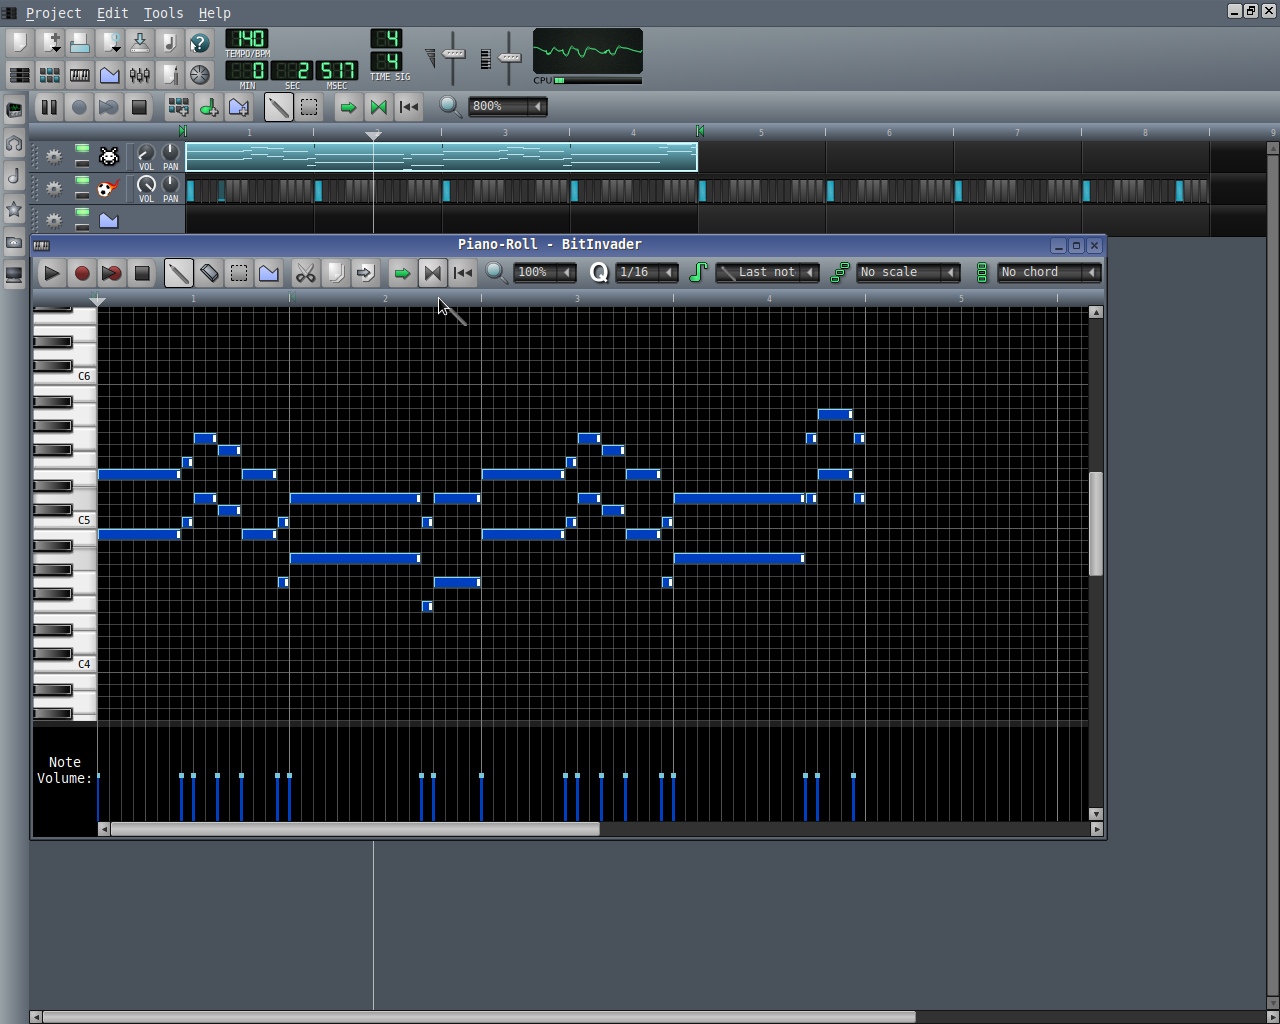Click the cut notes scissors icon
The width and height of the screenshot is (1280, 1024).
[x=305, y=273]
